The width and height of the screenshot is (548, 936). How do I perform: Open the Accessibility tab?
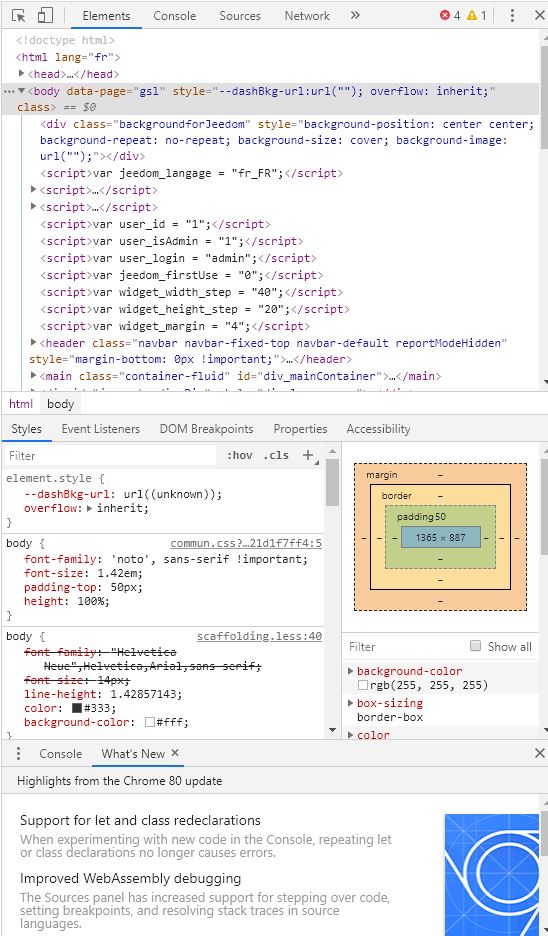coord(378,429)
